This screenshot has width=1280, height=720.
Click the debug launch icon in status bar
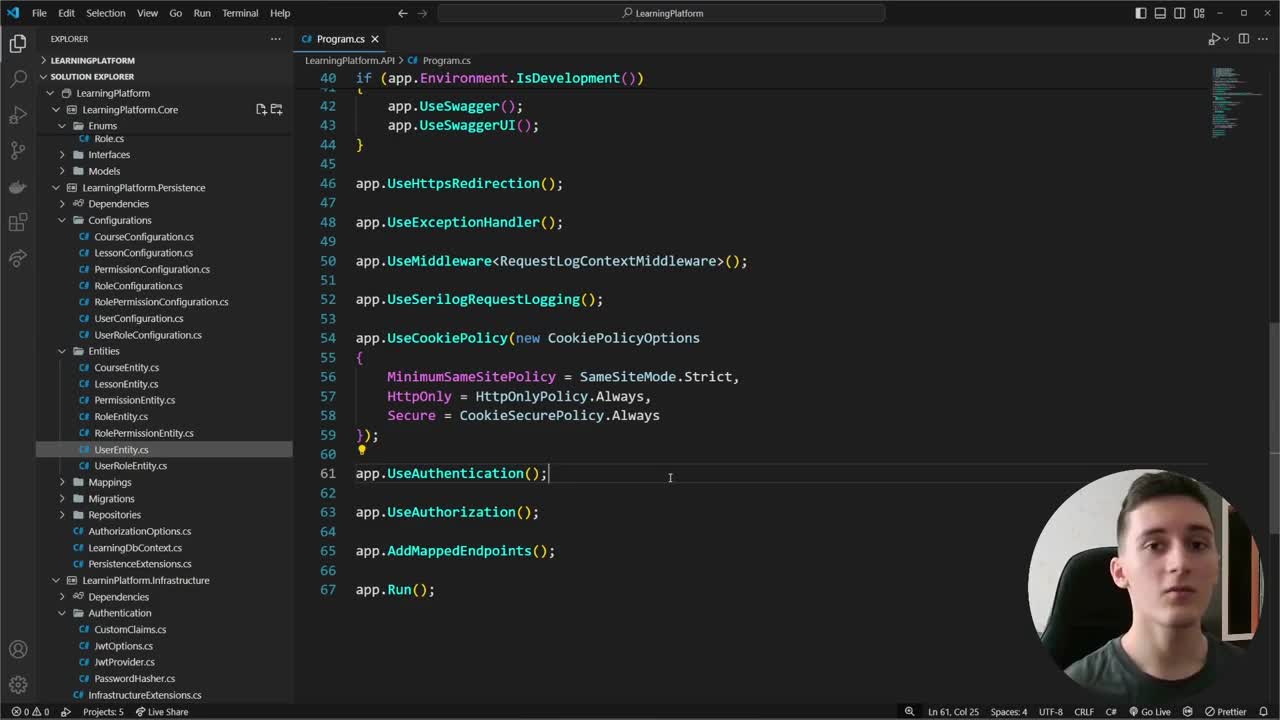pos(66,712)
